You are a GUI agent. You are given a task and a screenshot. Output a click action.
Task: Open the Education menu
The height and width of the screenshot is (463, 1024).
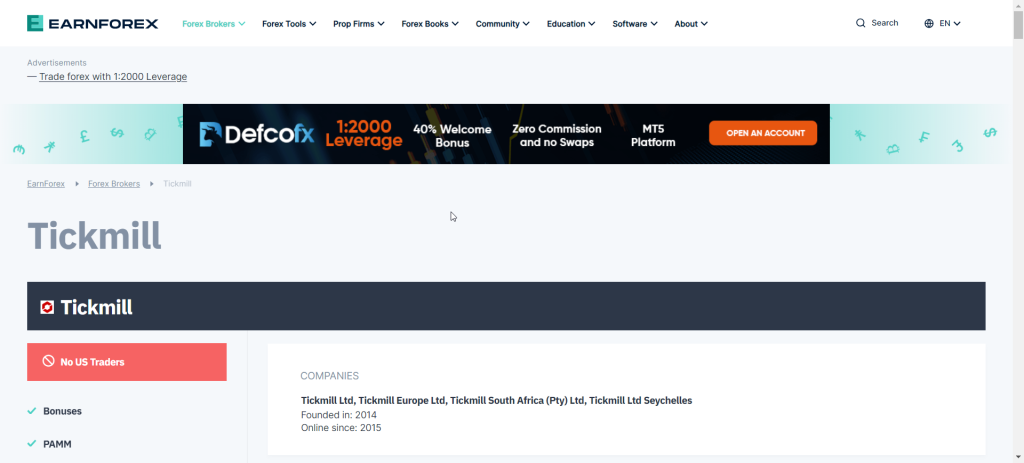pos(571,24)
